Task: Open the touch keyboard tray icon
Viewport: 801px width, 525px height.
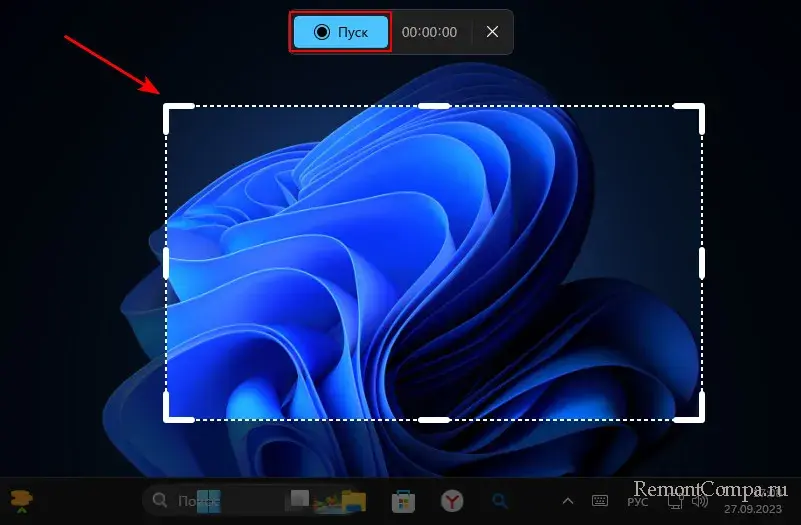Action: point(600,500)
